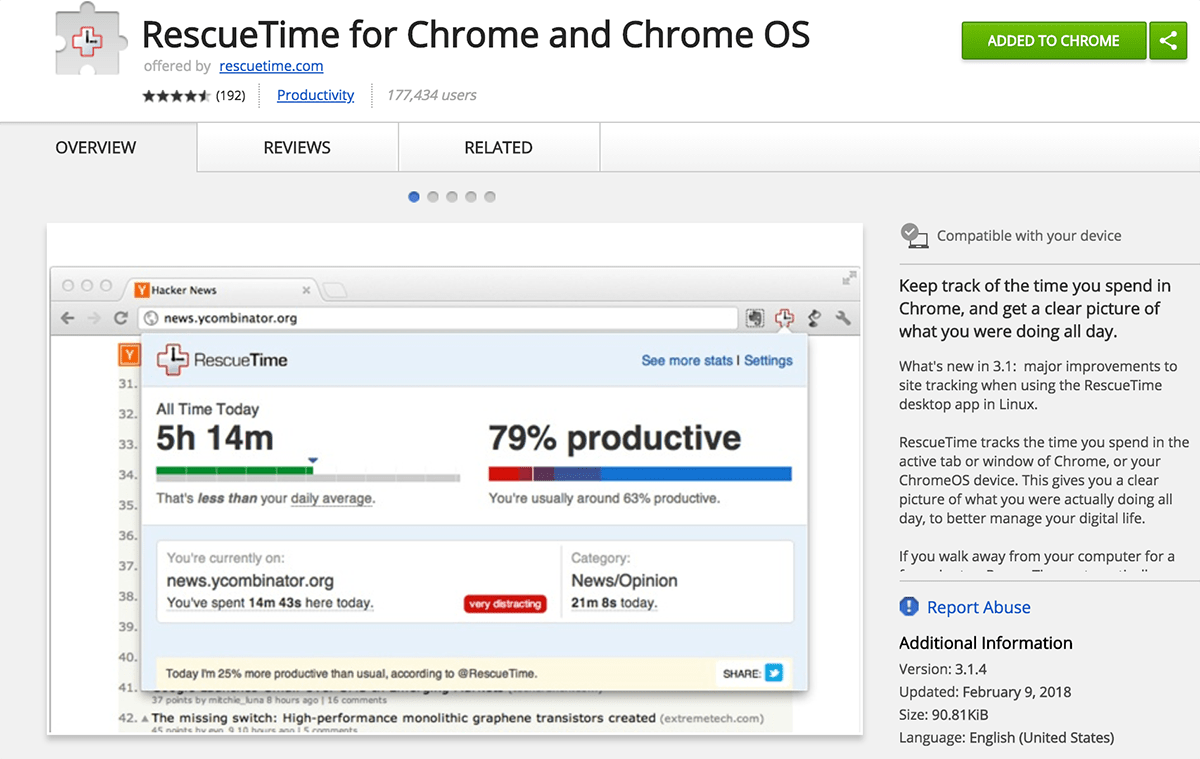1200x759 pixels.
Task: Click the browser back arrow in screenshot
Action: point(68,318)
